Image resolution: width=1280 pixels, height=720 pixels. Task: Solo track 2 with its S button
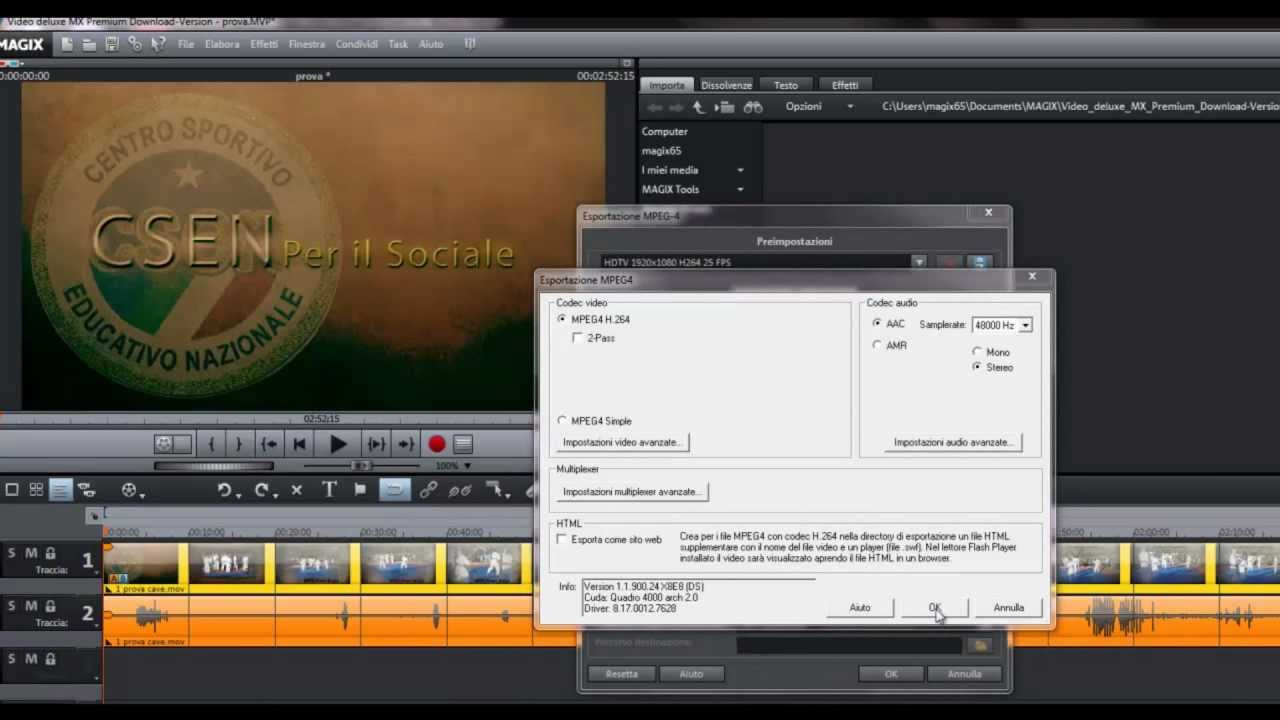point(12,606)
